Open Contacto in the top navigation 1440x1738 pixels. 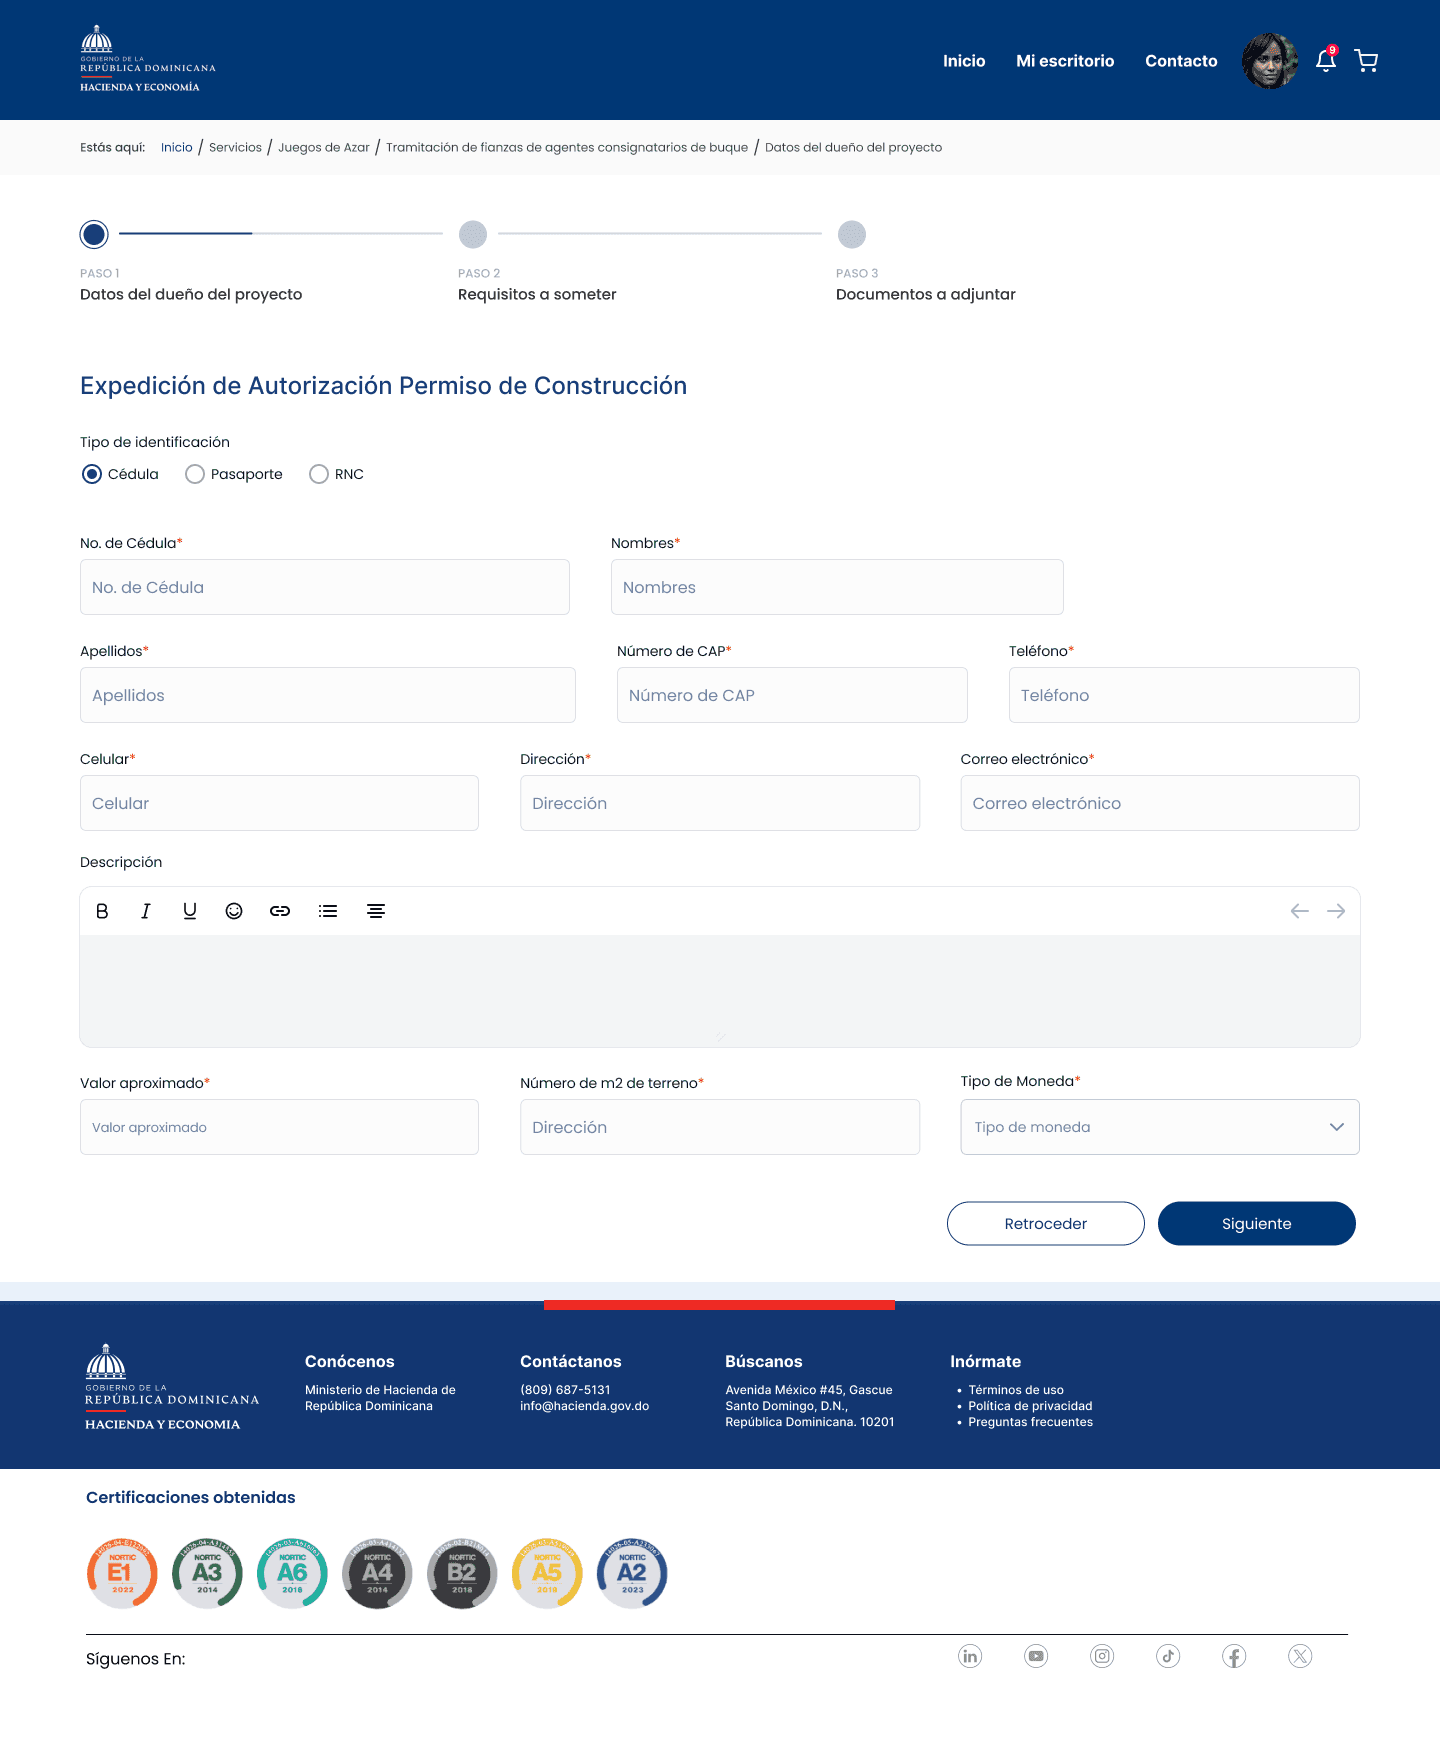[x=1181, y=61]
